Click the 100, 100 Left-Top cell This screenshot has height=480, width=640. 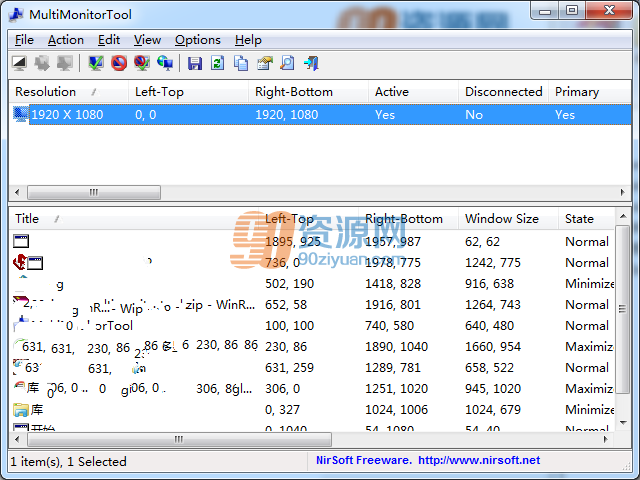[289, 326]
